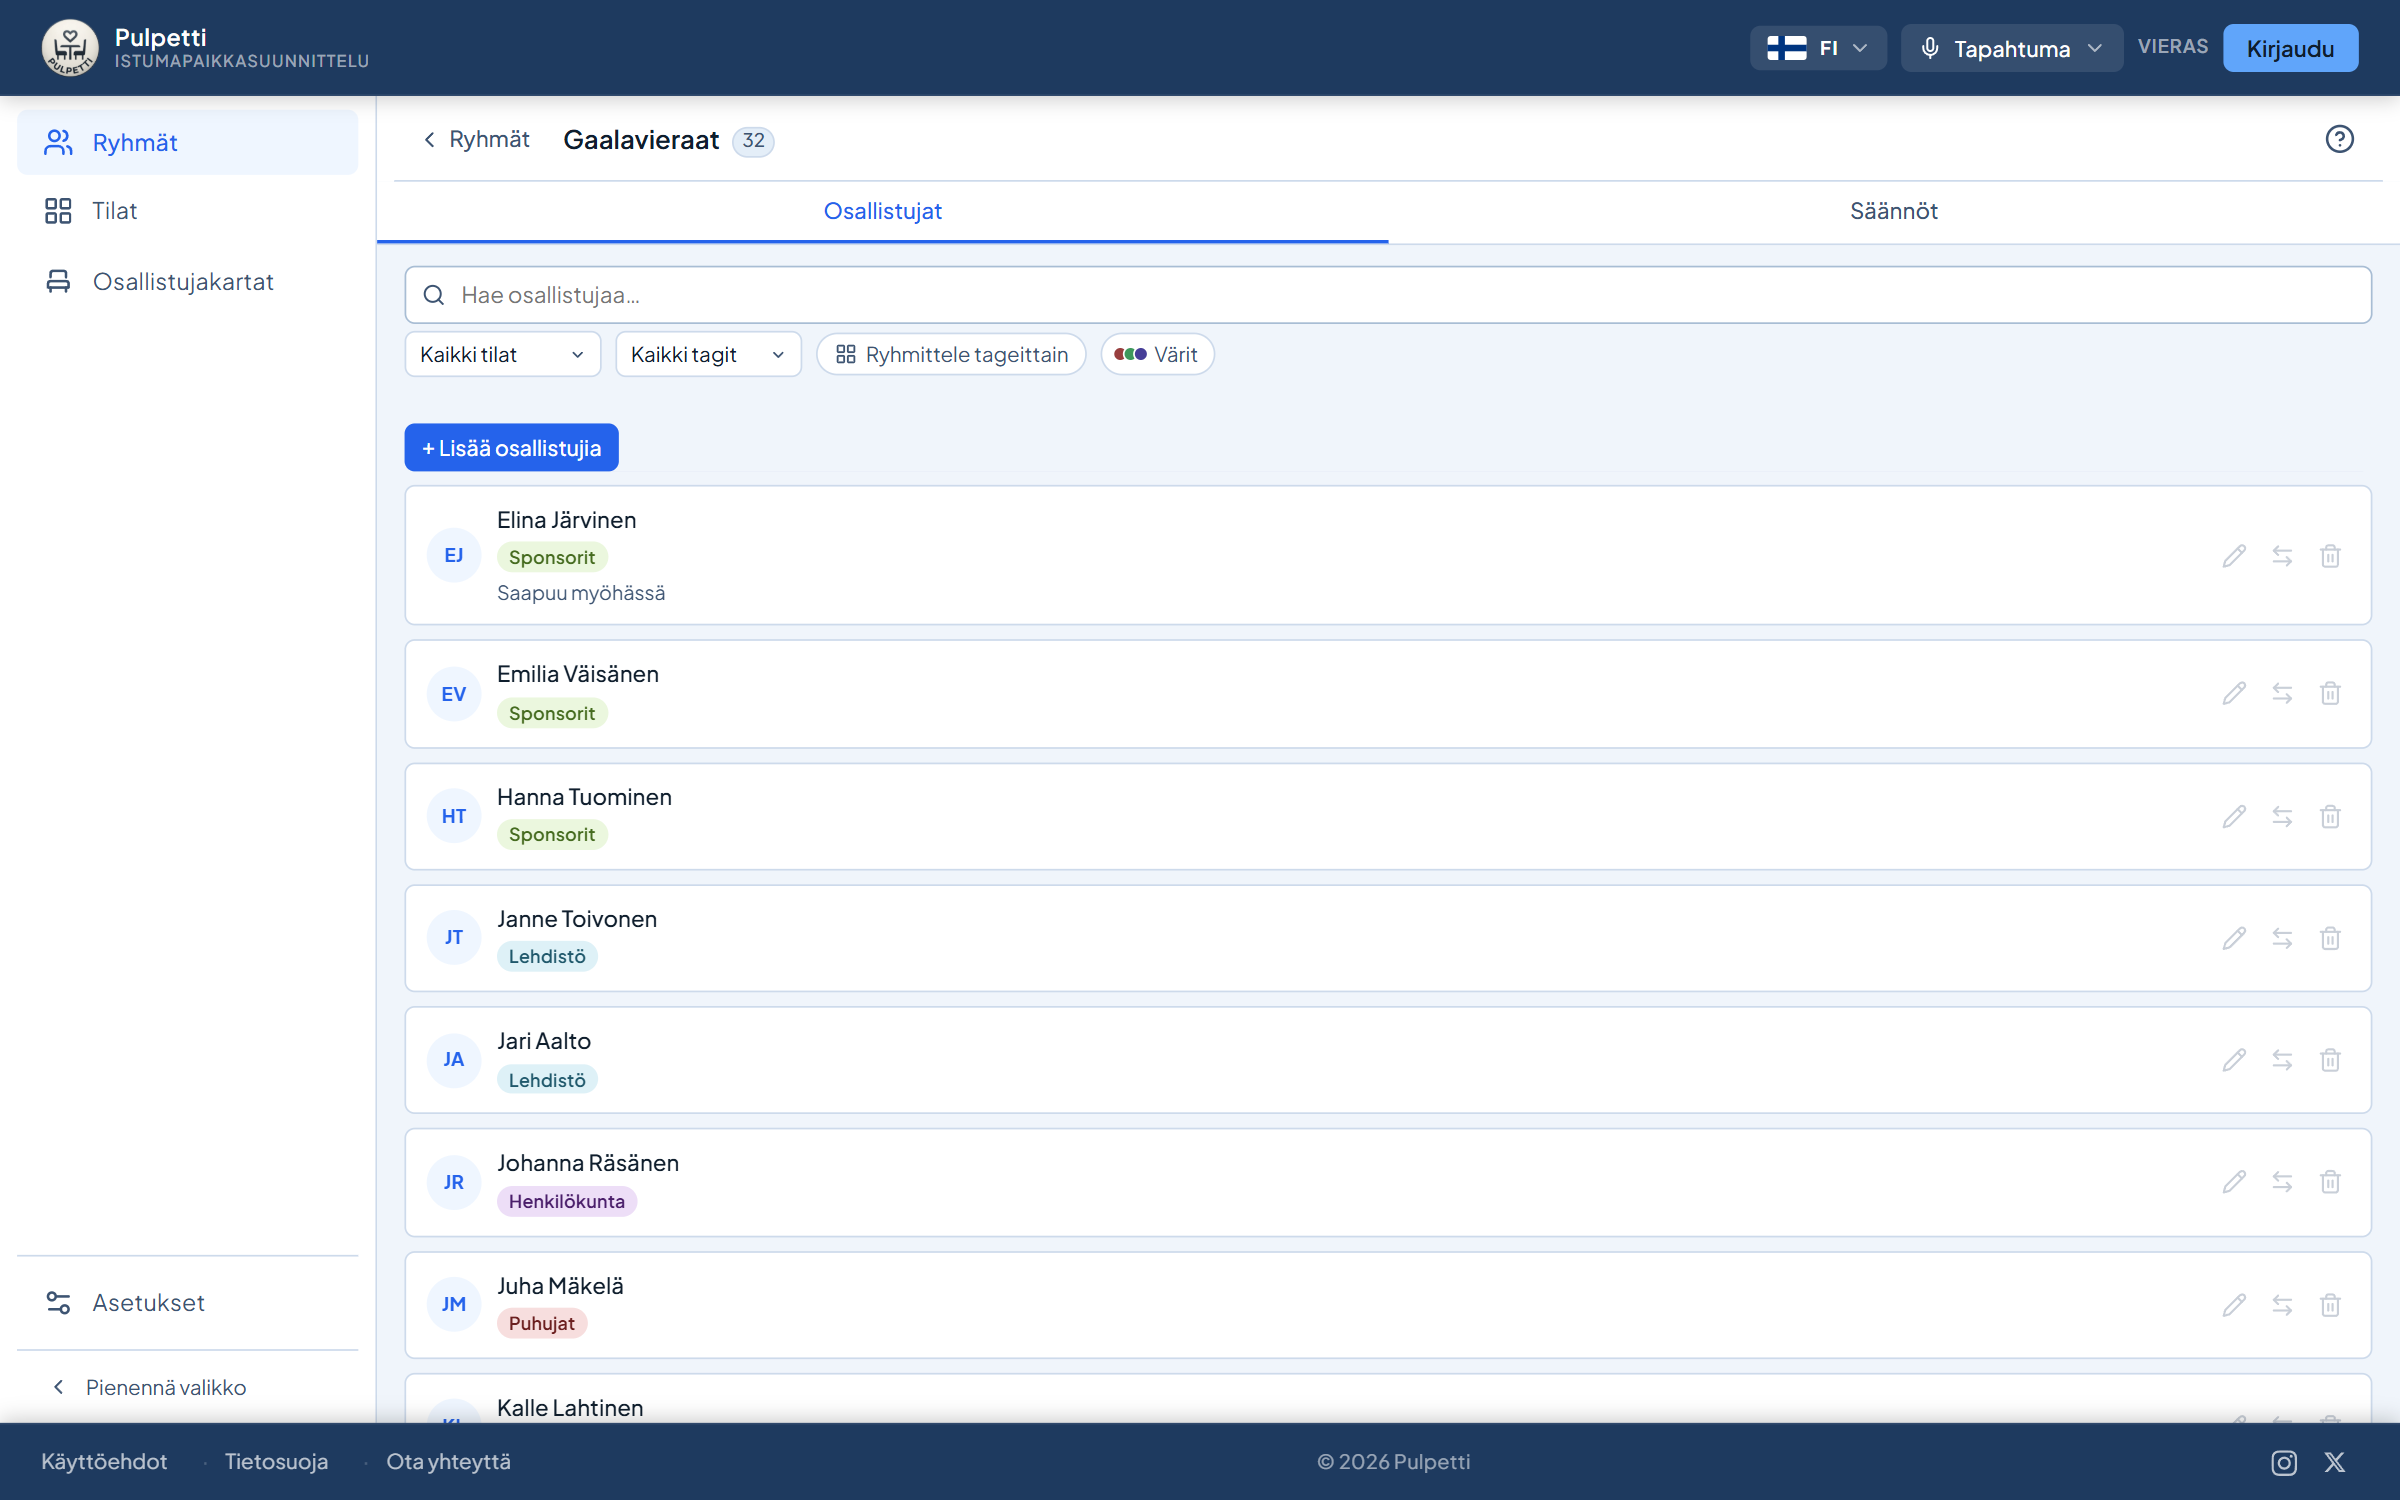Open the help question mark icon
2400x1500 pixels.
pos(2339,139)
